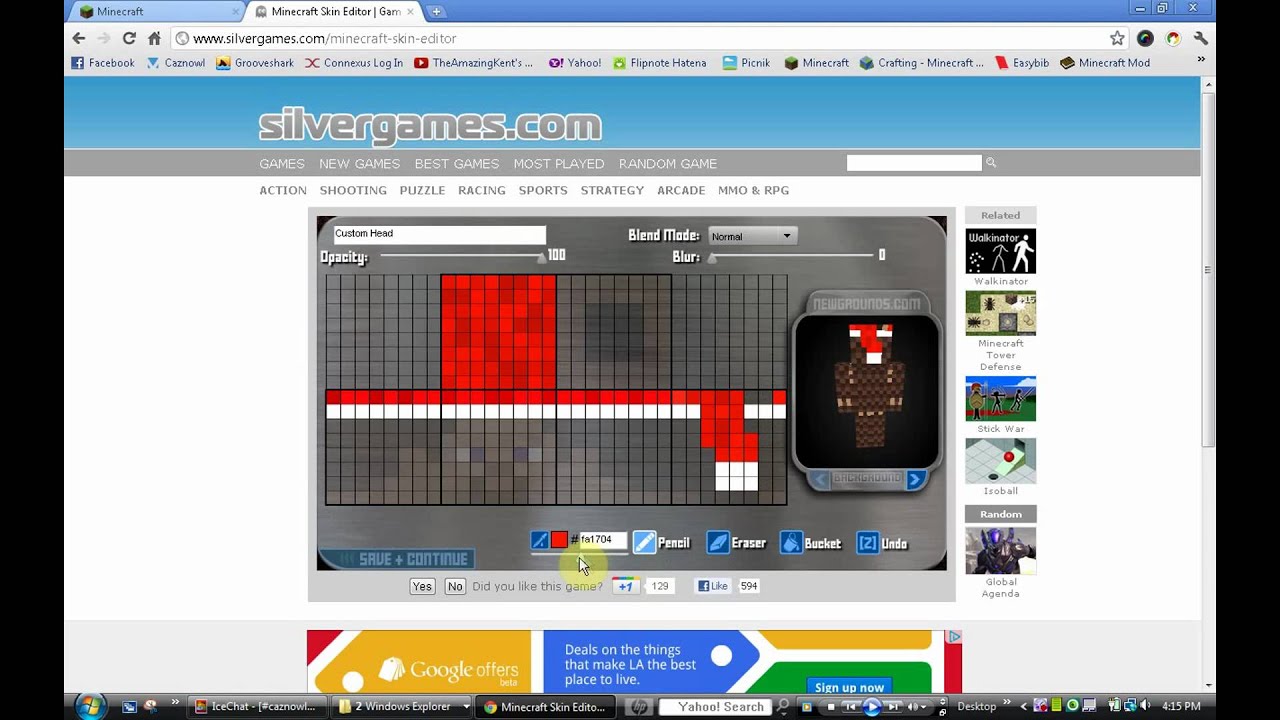1280x720 pixels.
Task: Click the Undo icon
Action: (x=867, y=543)
